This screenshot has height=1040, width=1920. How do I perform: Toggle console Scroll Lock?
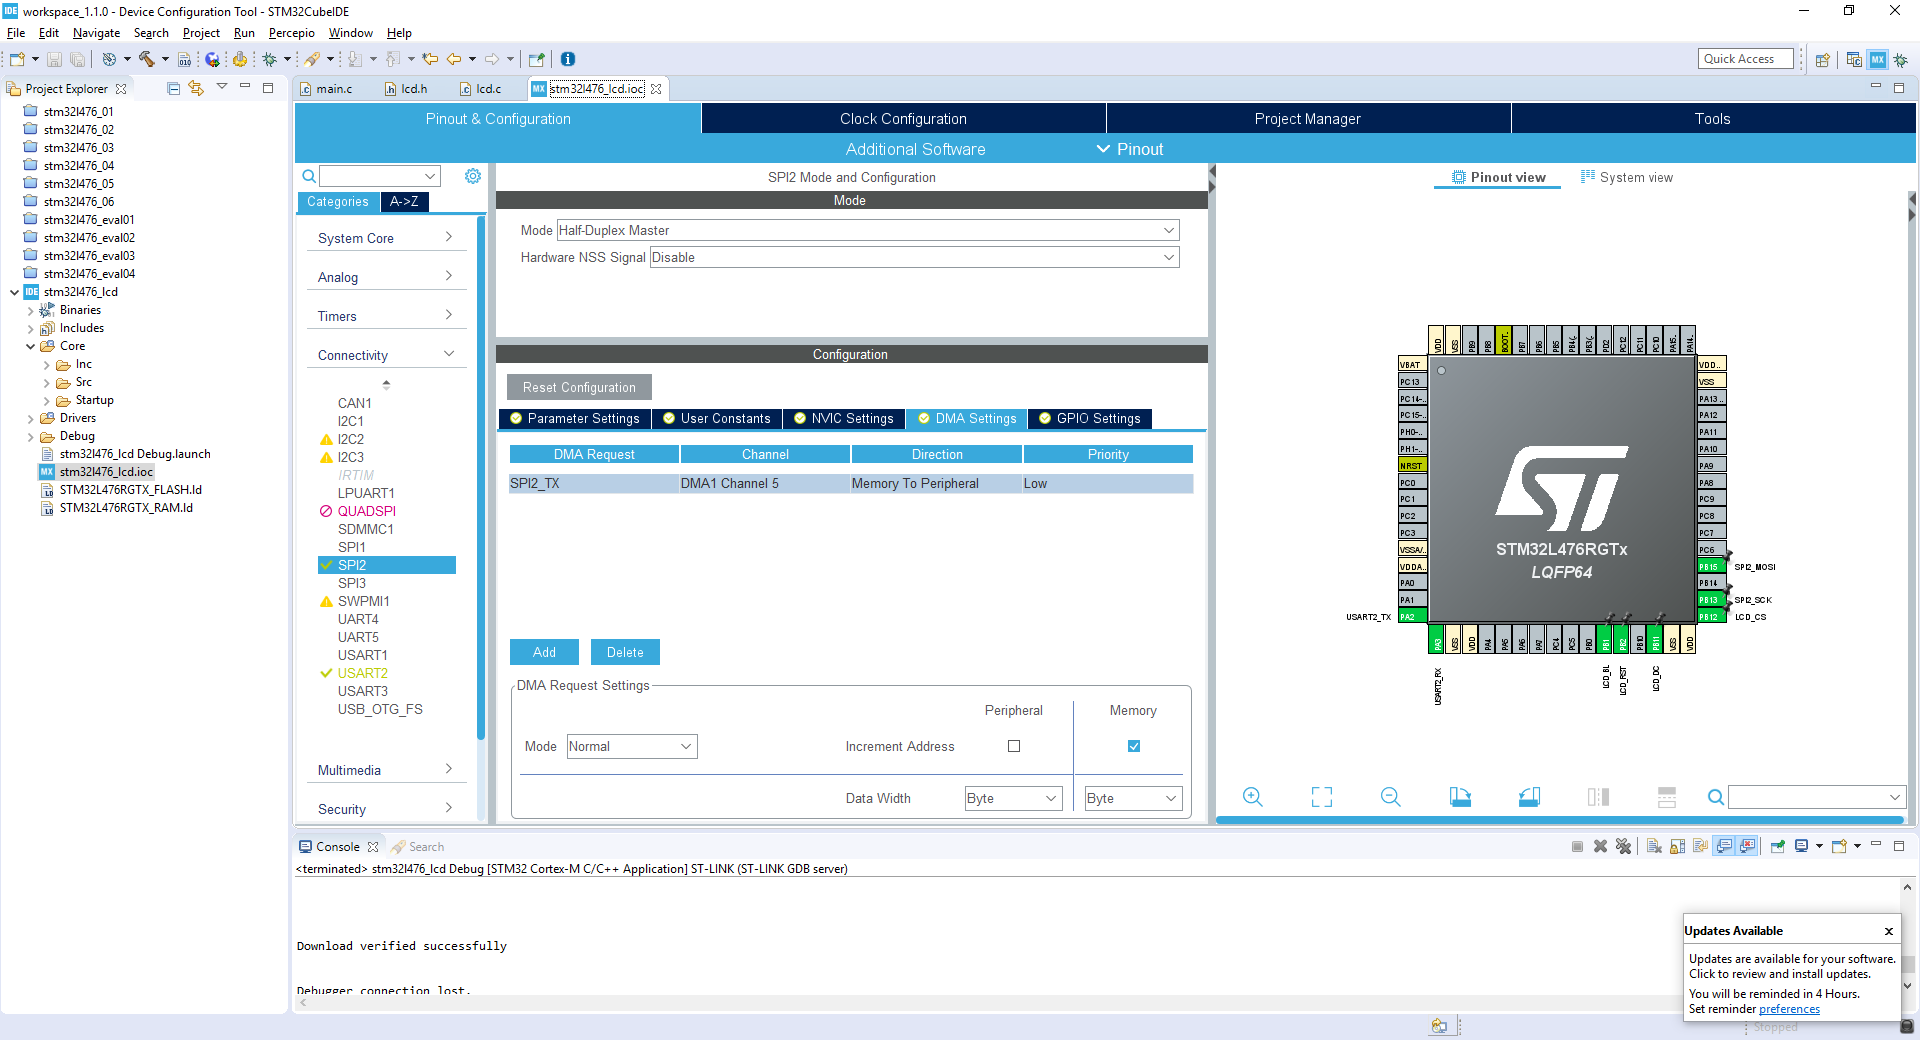point(1677,846)
